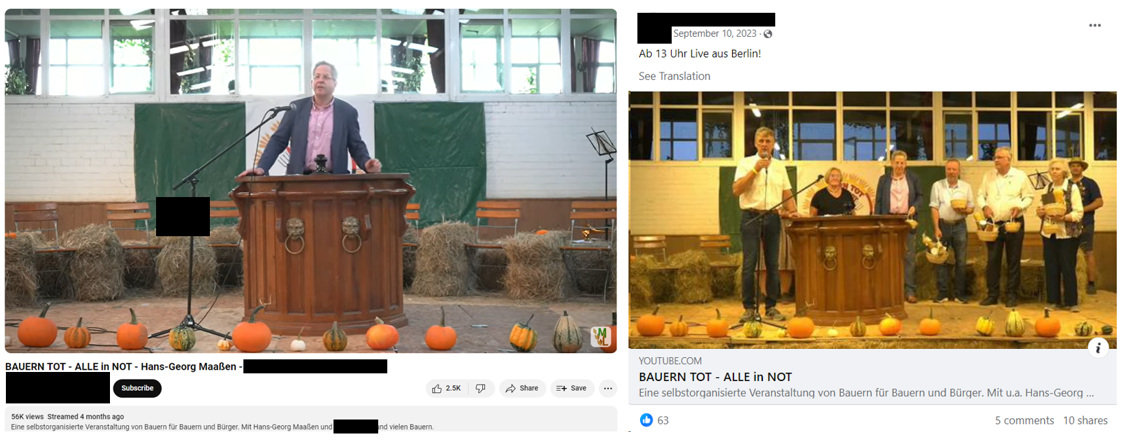Screen dimensions: 1125x443
Task: See Translation of the post
Action: pyautogui.click(x=674, y=76)
